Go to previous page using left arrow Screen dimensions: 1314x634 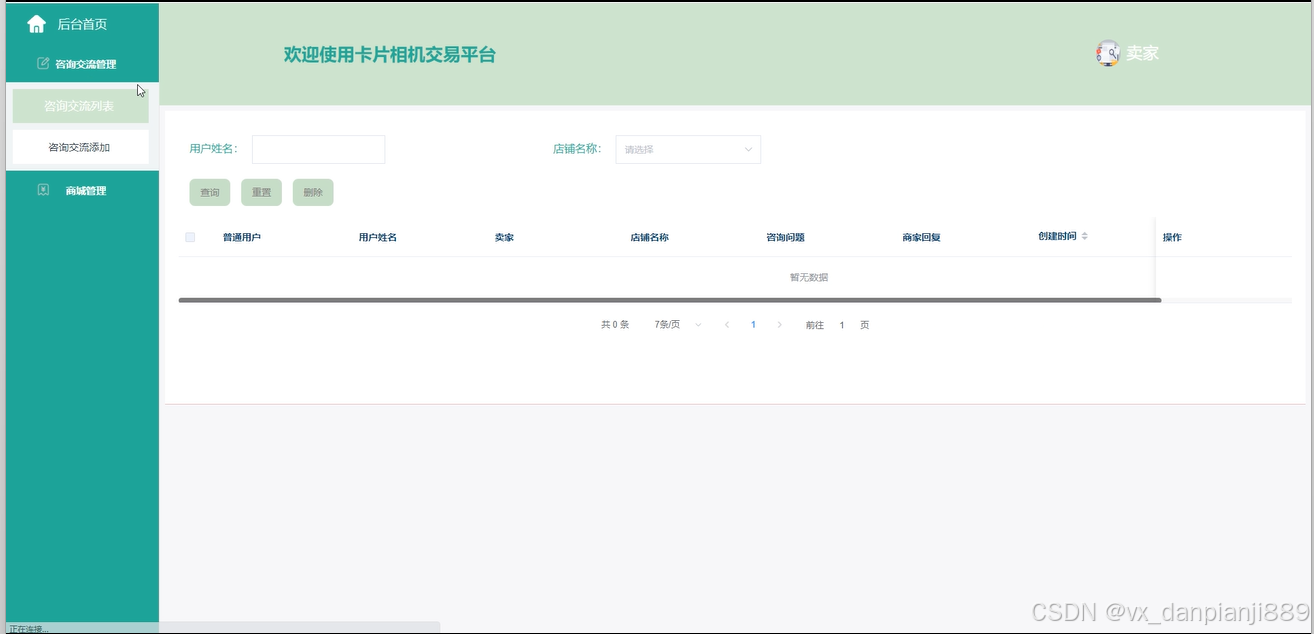(x=727, y=325)
